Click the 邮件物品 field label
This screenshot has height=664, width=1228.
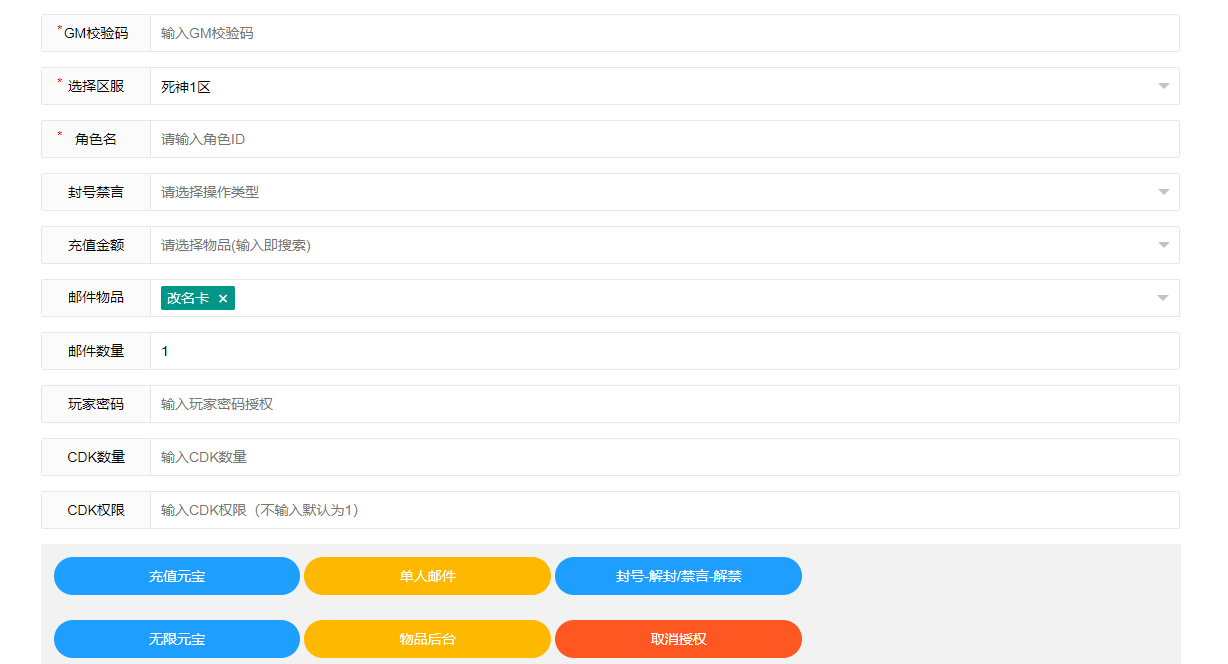pyautogui.click(x=96, y=298)
